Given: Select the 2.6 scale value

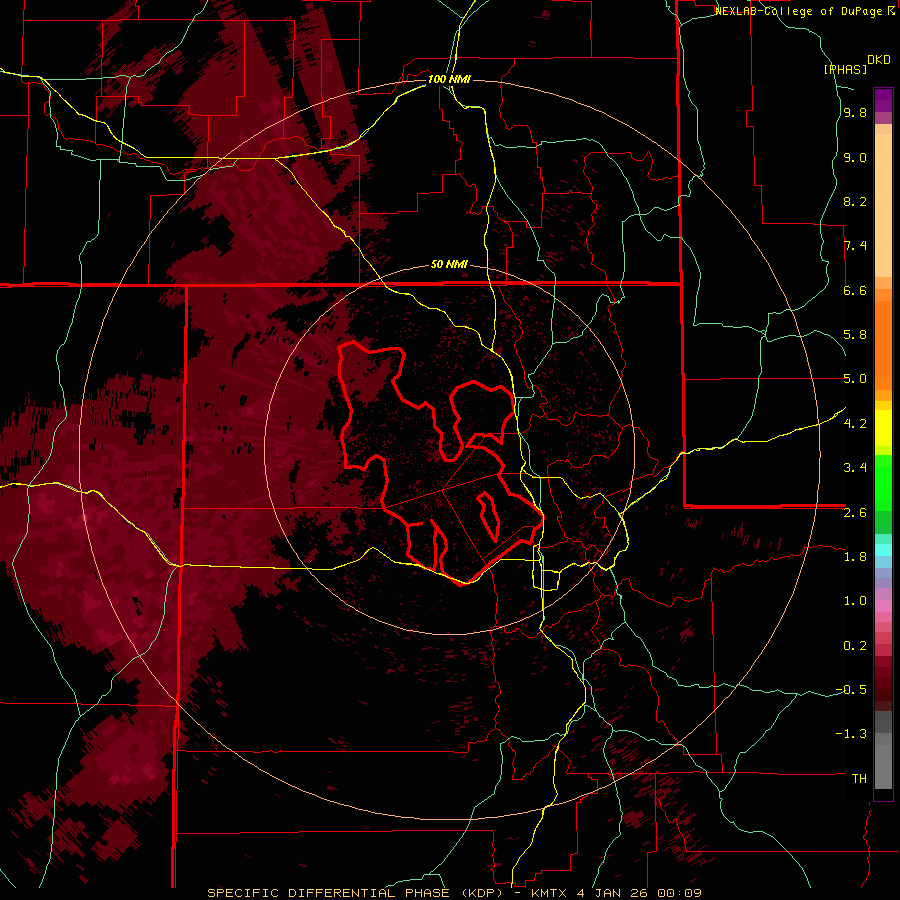Looking at the screenshot, I should click(855, 513).
